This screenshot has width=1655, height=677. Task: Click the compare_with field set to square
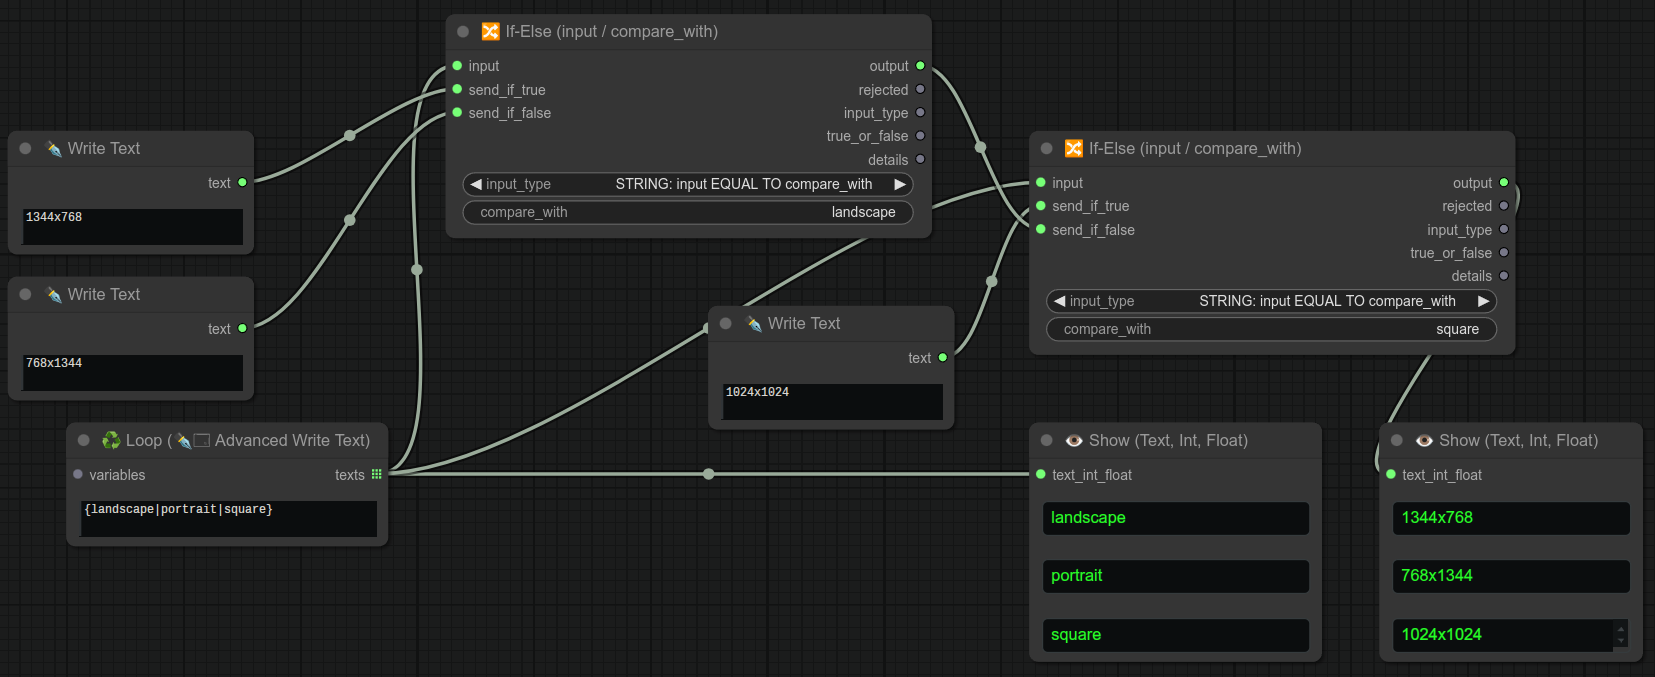click(1270, 329)
